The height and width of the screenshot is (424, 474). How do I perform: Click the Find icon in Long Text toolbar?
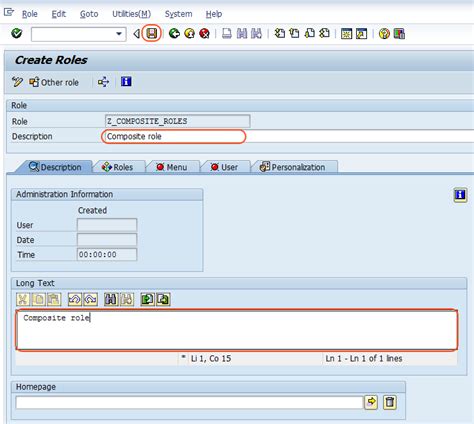pos(111,299)
